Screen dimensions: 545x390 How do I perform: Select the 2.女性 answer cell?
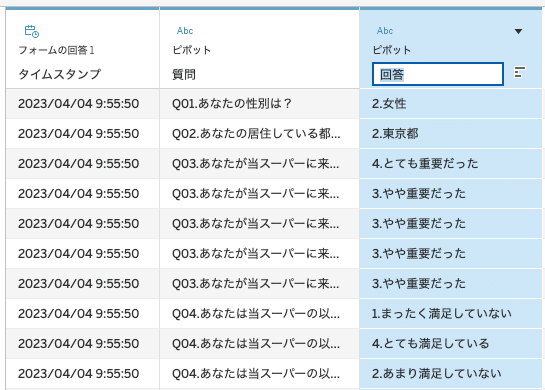[x=450, y=104]
